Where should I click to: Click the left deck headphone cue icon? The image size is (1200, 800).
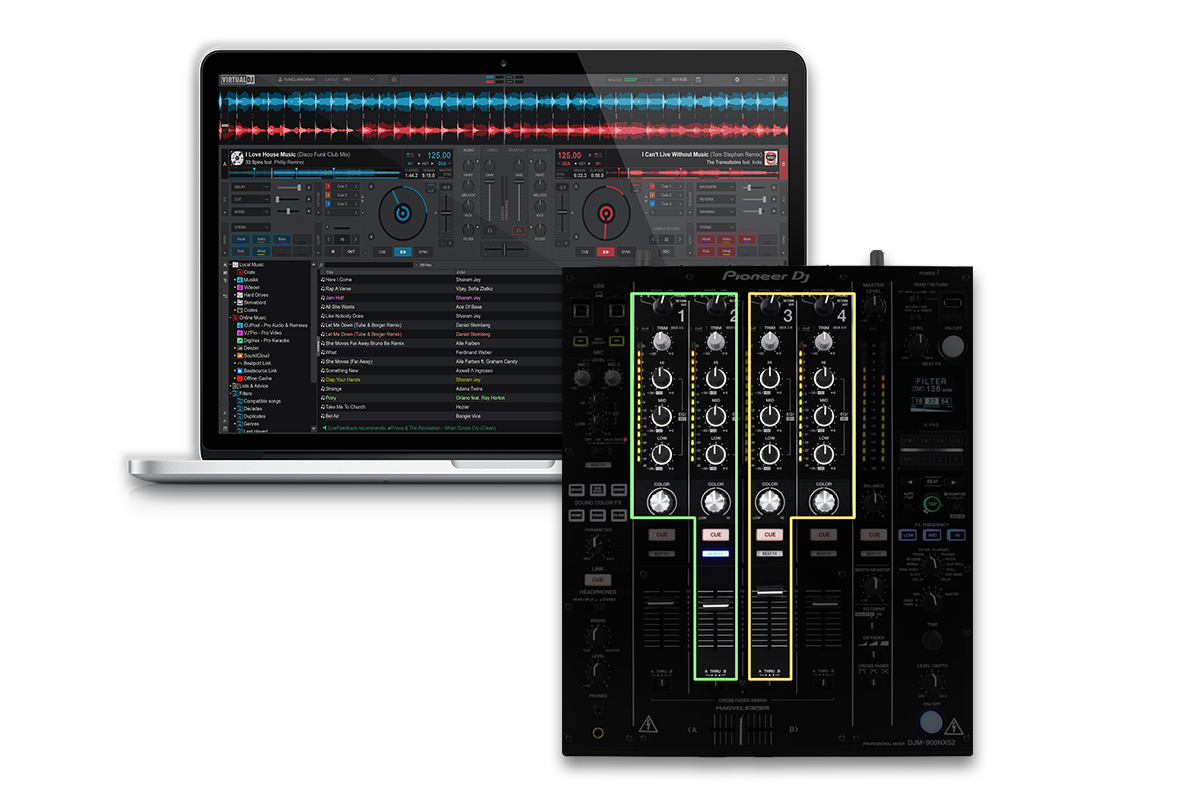click(490, 232)
